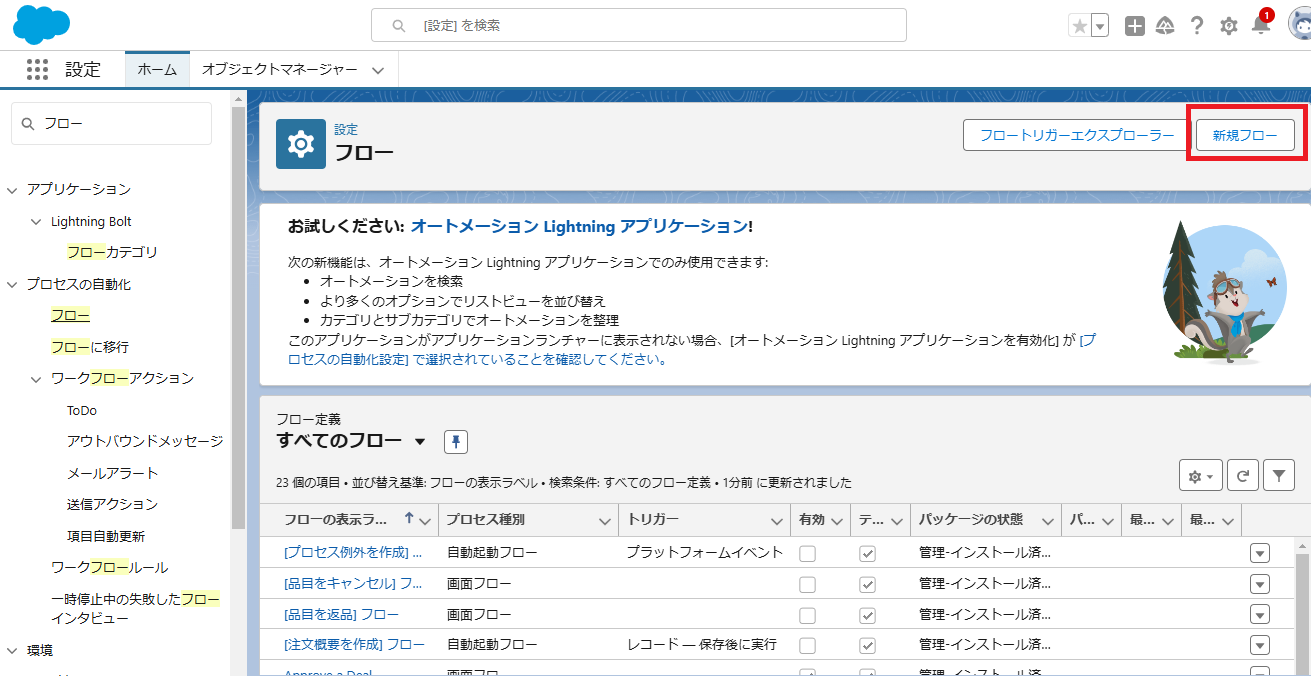Open トリガー column header menu chevron
Viewport: 1311px width, 676px height.
click(x=777, y=521)
